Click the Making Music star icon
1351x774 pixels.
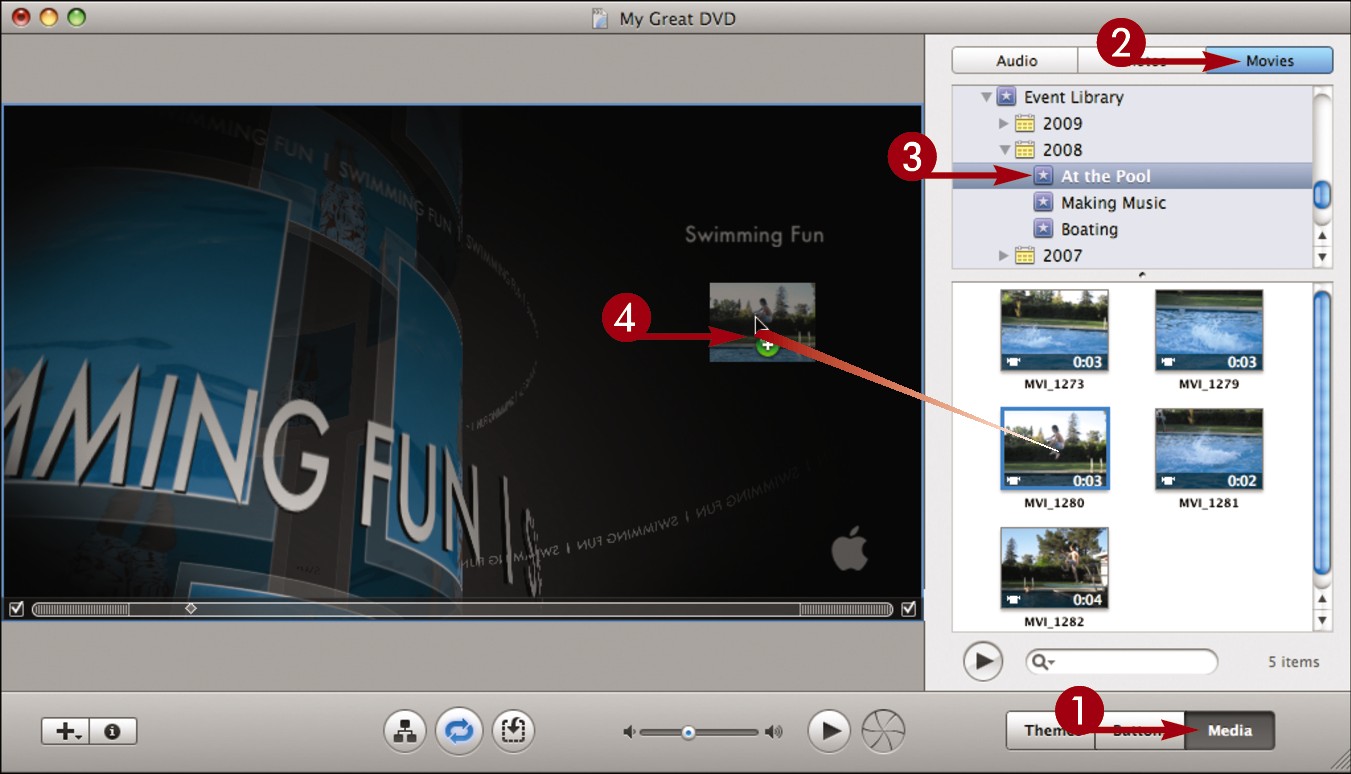tap(1043, 203)
